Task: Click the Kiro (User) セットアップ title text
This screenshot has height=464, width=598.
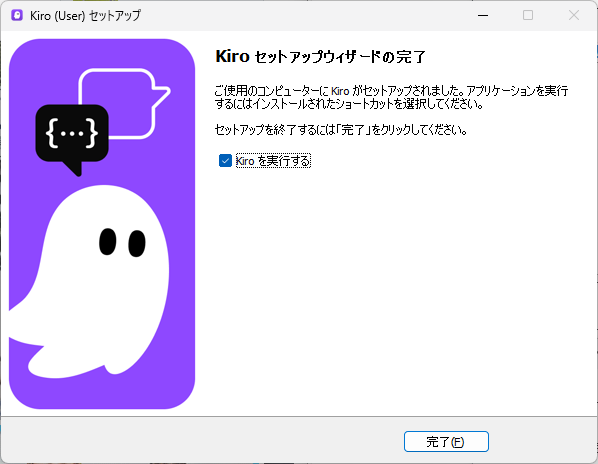Action: (x=85, y=16)
